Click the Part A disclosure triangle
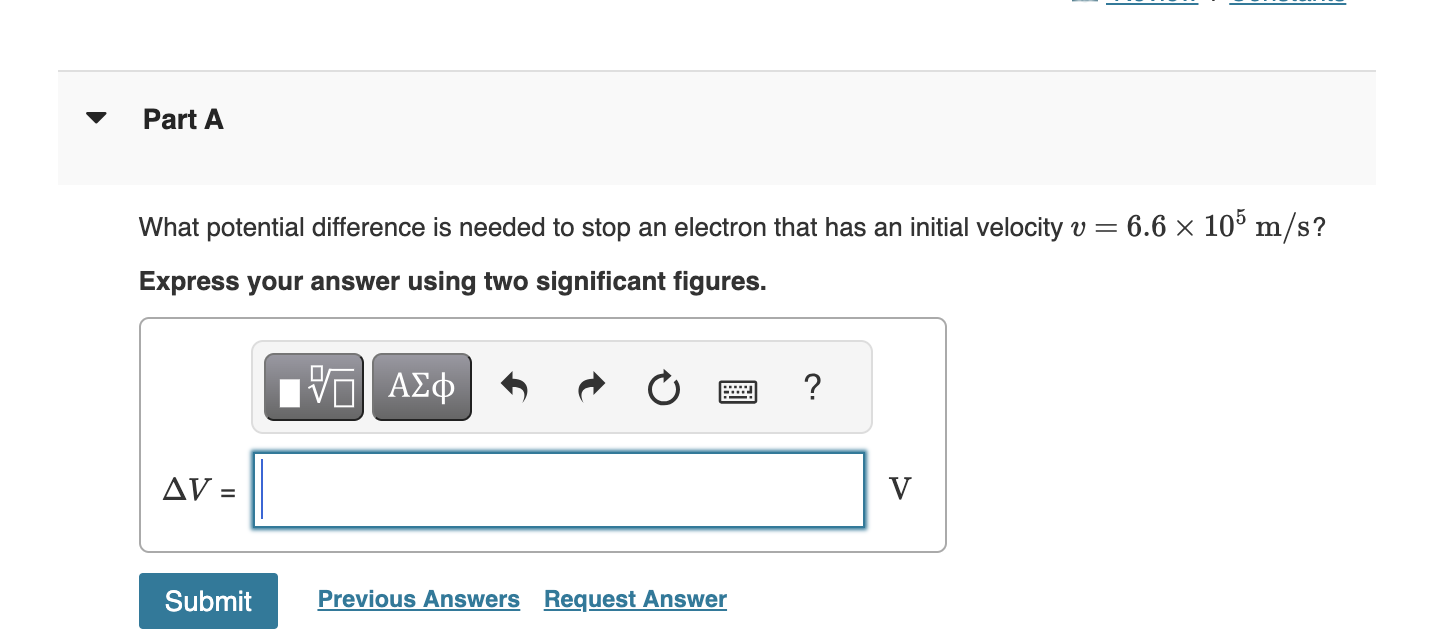The height and width of the screenshot is (642, 1430). 94,117
